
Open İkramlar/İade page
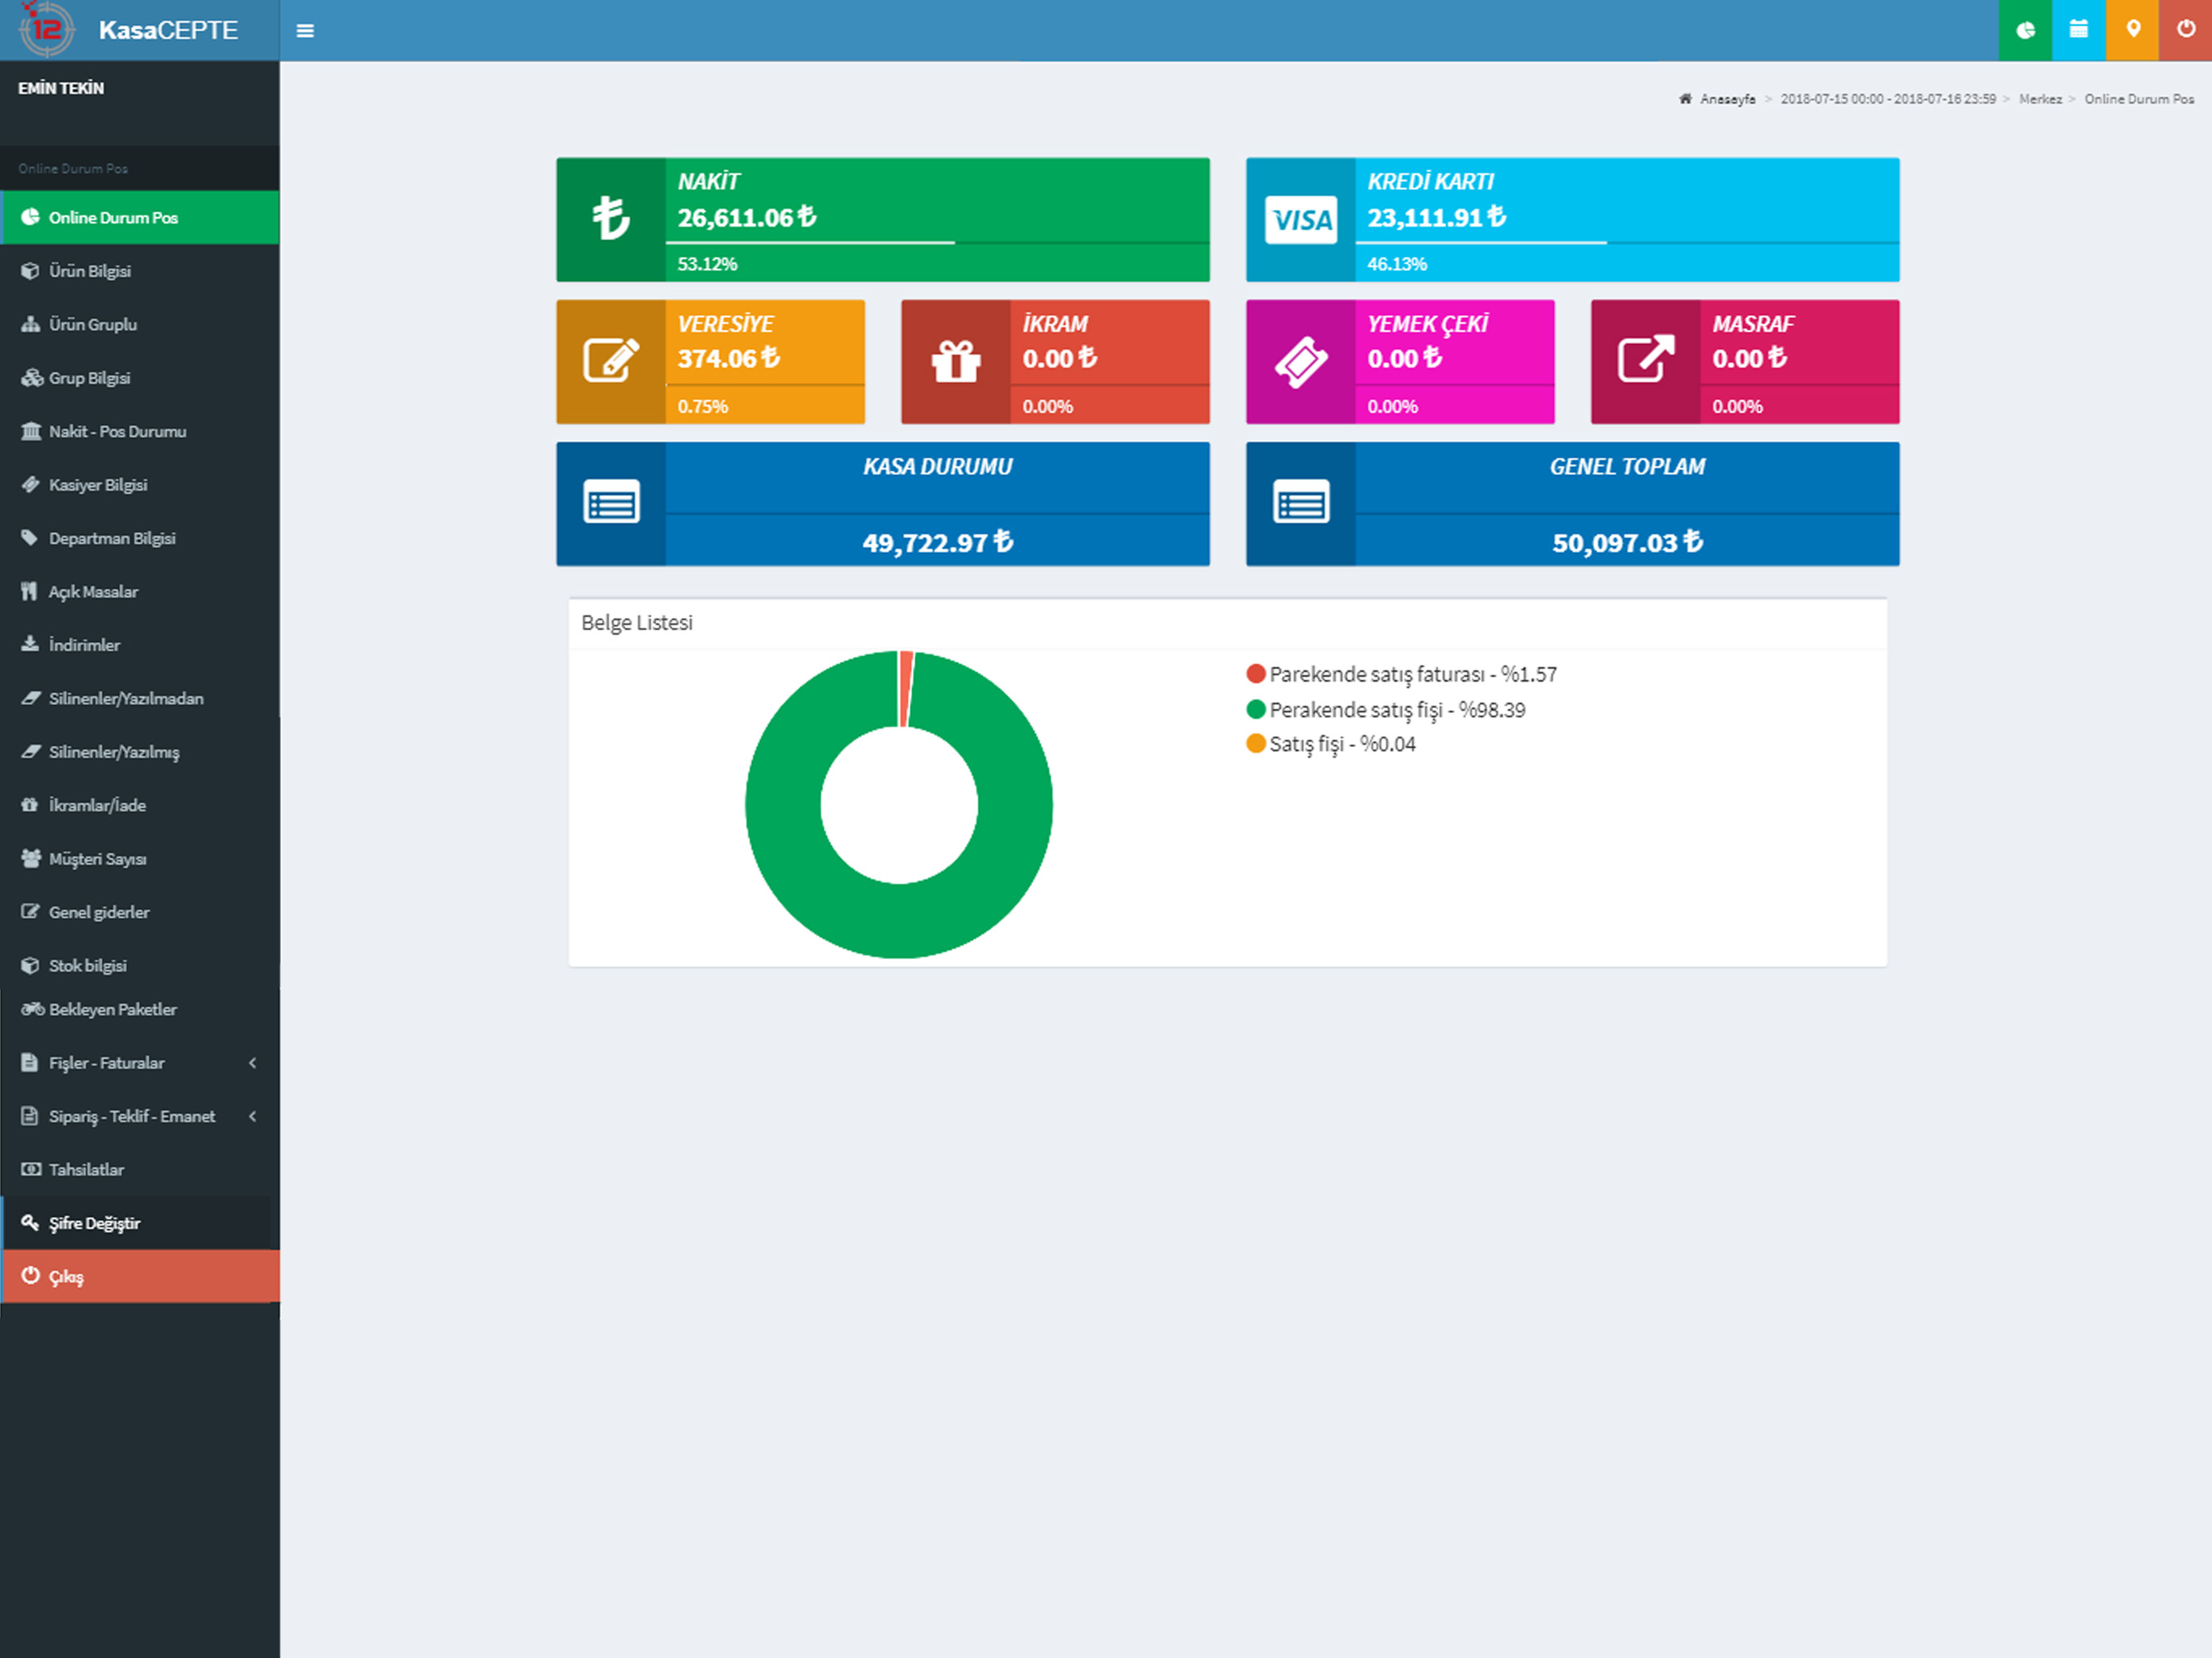pyautogui.click(x=140, y=805)
